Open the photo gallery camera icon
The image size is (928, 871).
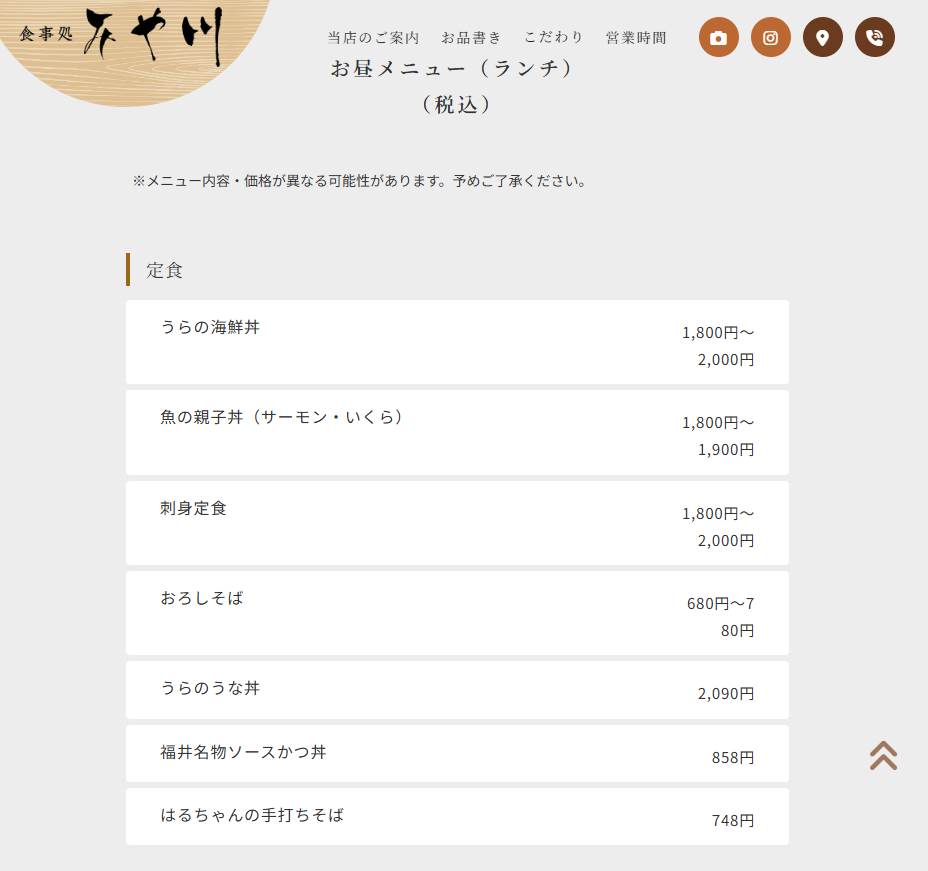[718, 37]
